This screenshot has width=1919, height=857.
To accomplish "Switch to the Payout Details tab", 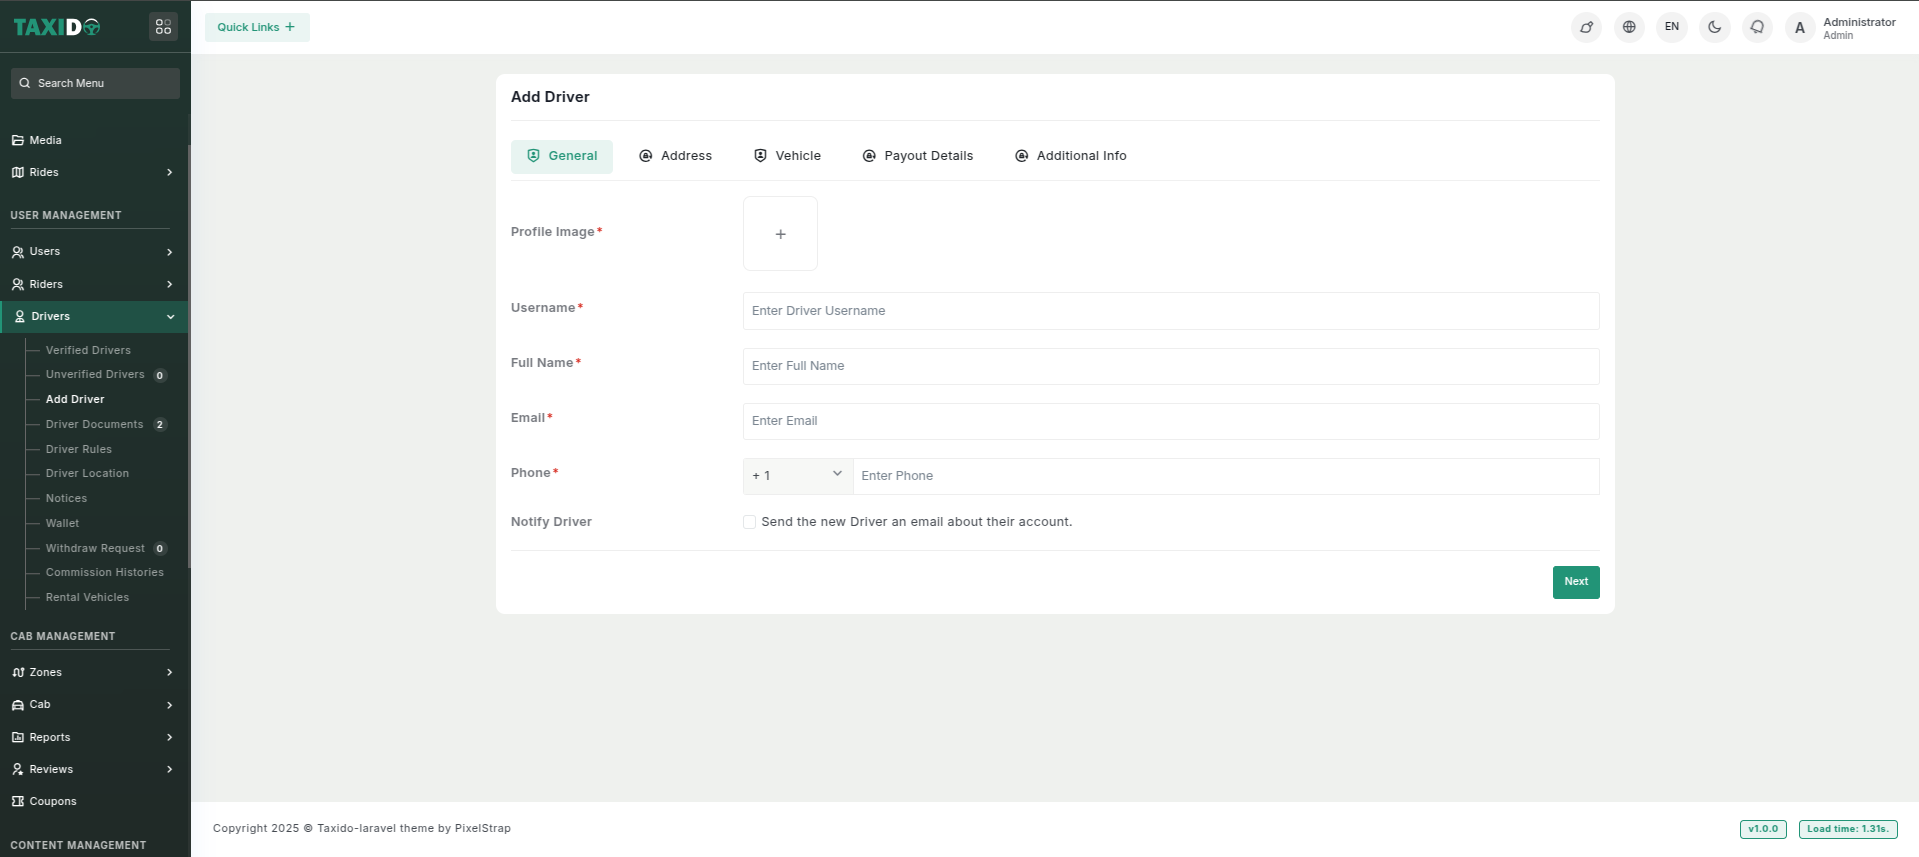I will click(x=917, y=156).
